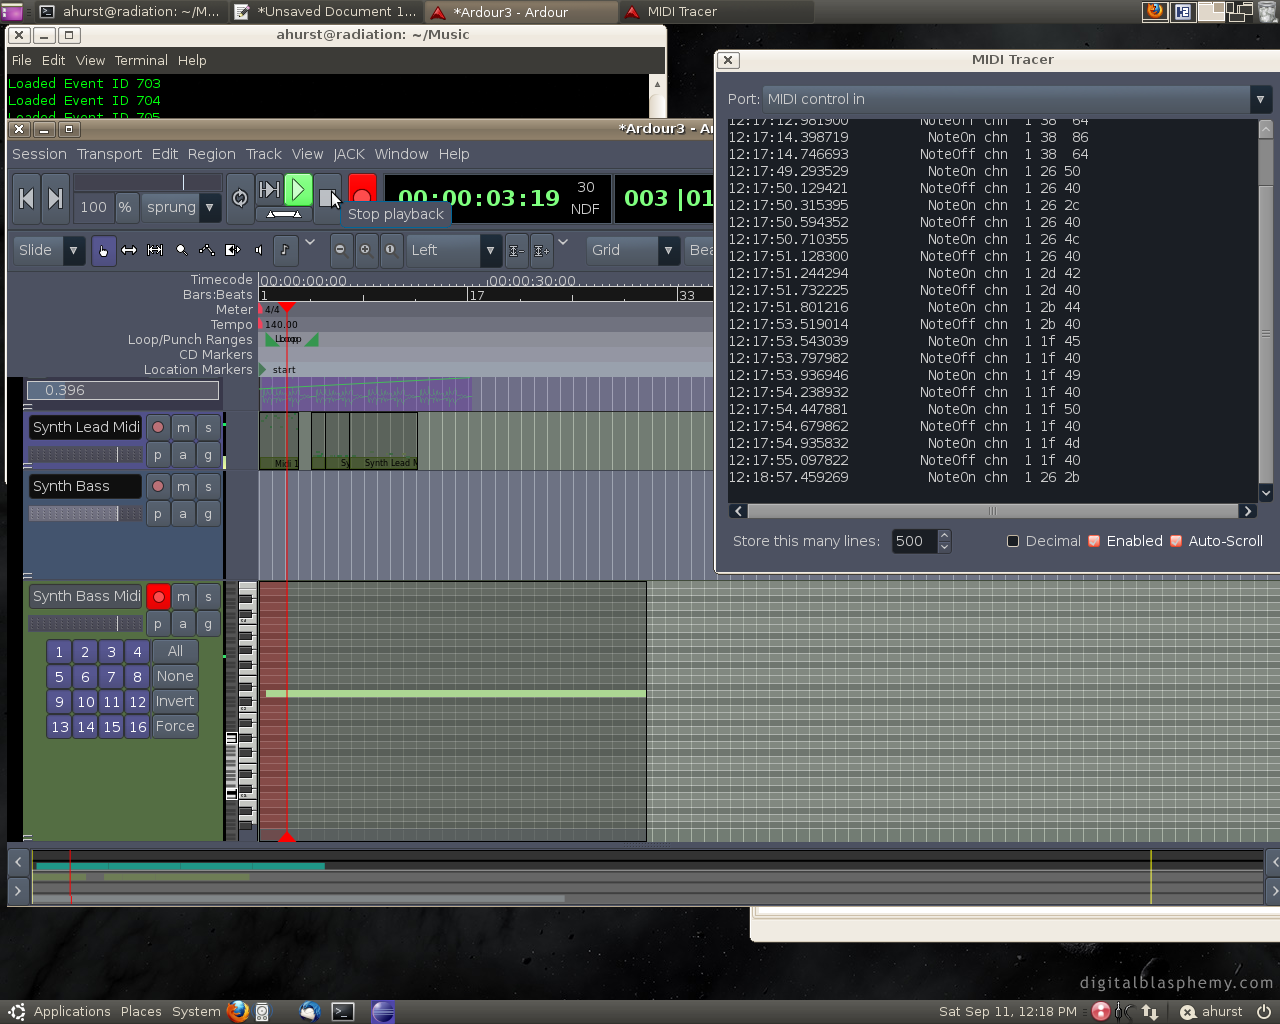The width and height of the screenshot is (1280, 1024).
Task: Stop playback with the stop button
Action: coord(326,197)
